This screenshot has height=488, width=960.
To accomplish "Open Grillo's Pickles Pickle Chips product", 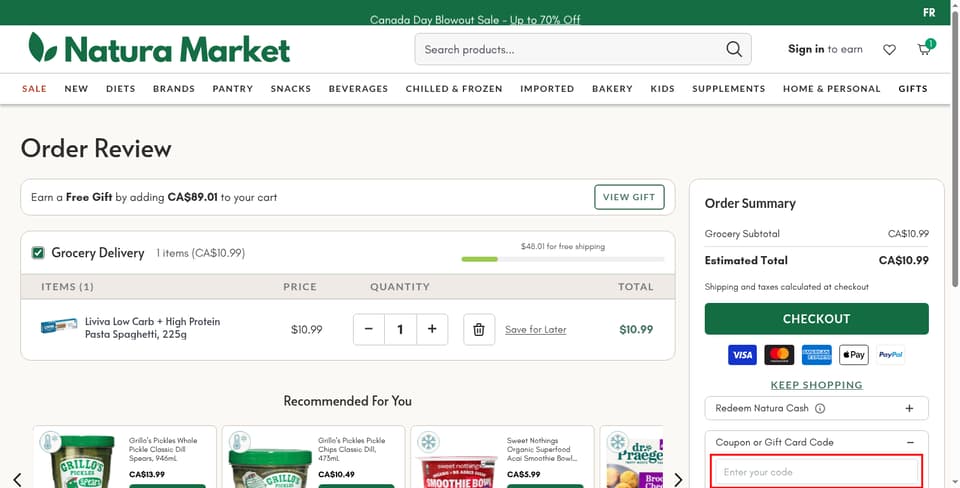I will 352,449.
